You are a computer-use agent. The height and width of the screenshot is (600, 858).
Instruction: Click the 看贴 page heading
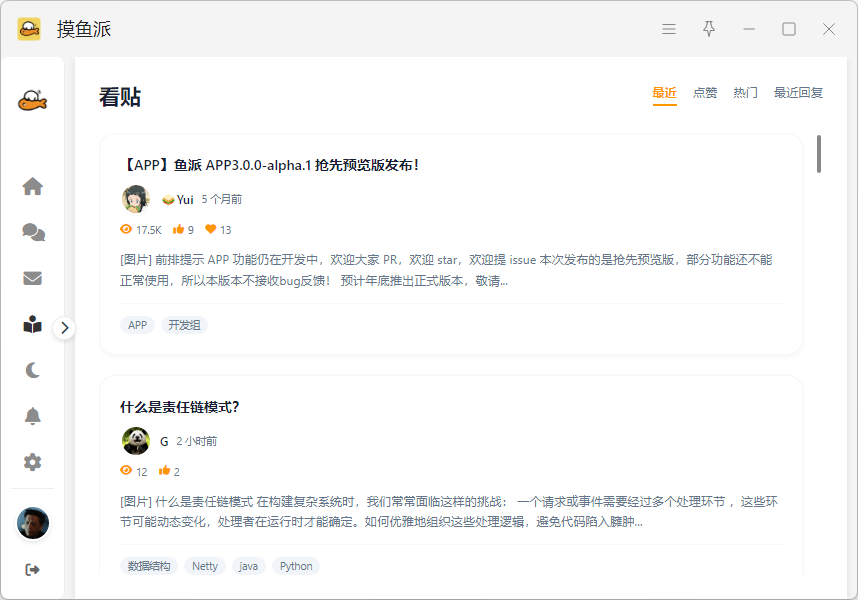120,97
